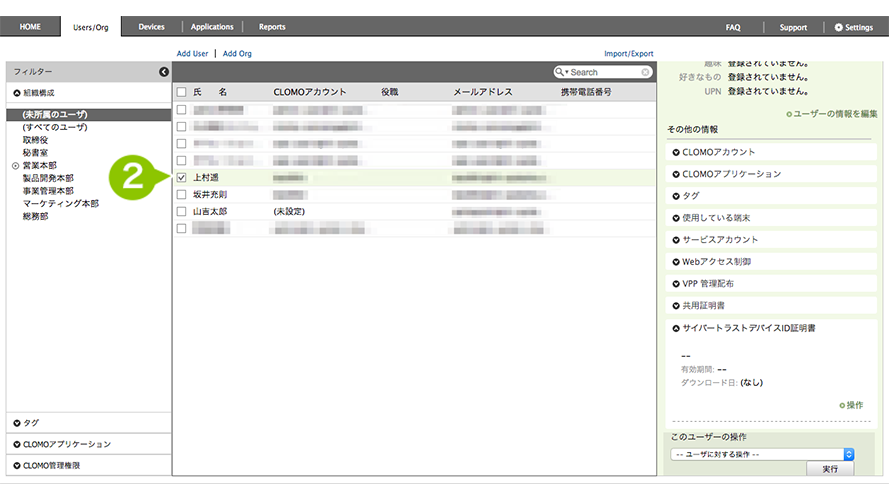Check the 坂井充則 row checkbox

click(x=181, y=194)
